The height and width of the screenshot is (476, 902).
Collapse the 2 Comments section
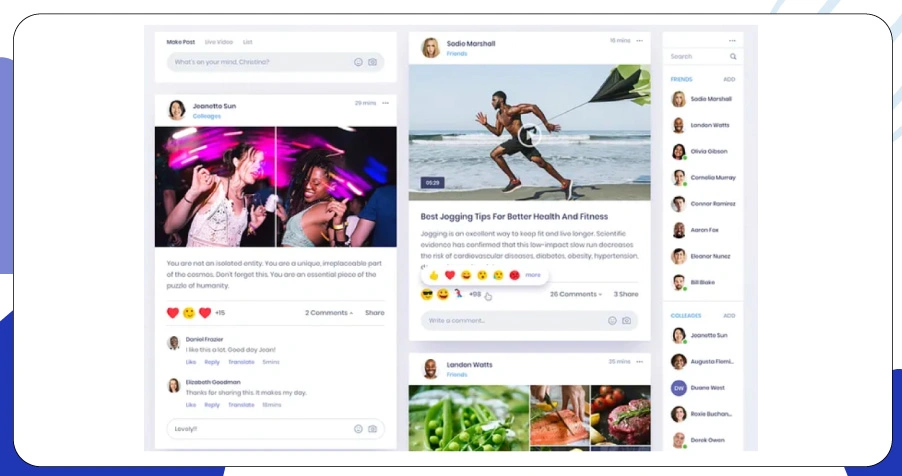tap(329, 313)
